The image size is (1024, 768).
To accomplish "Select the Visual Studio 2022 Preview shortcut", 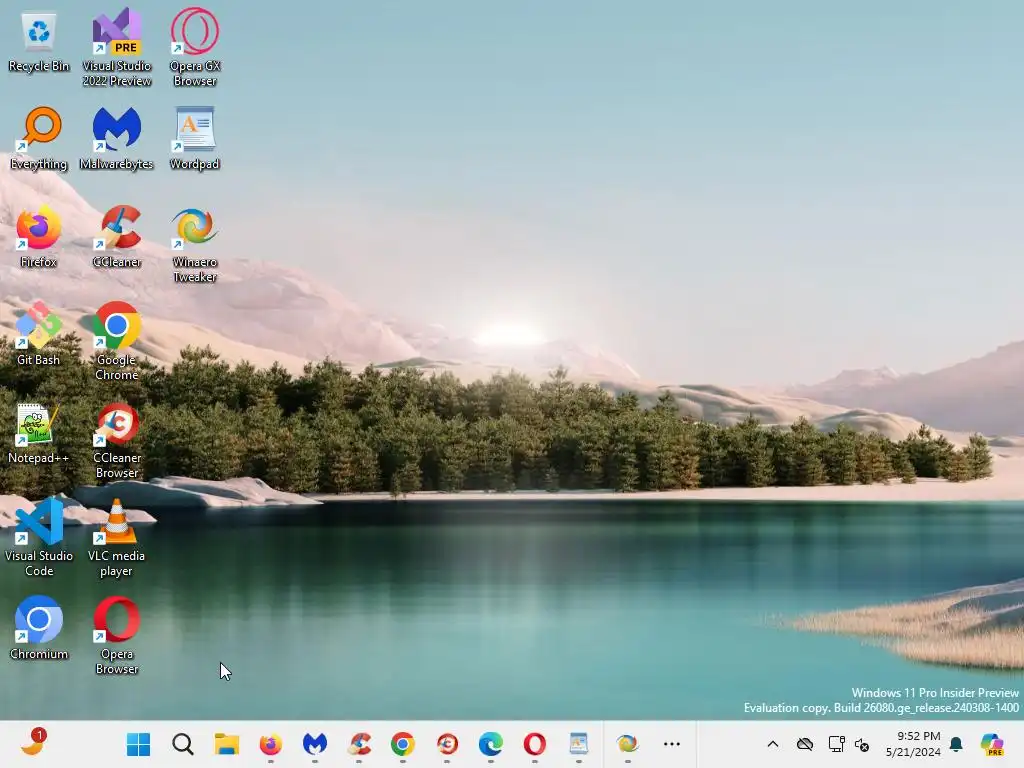I will pos(117,48).
